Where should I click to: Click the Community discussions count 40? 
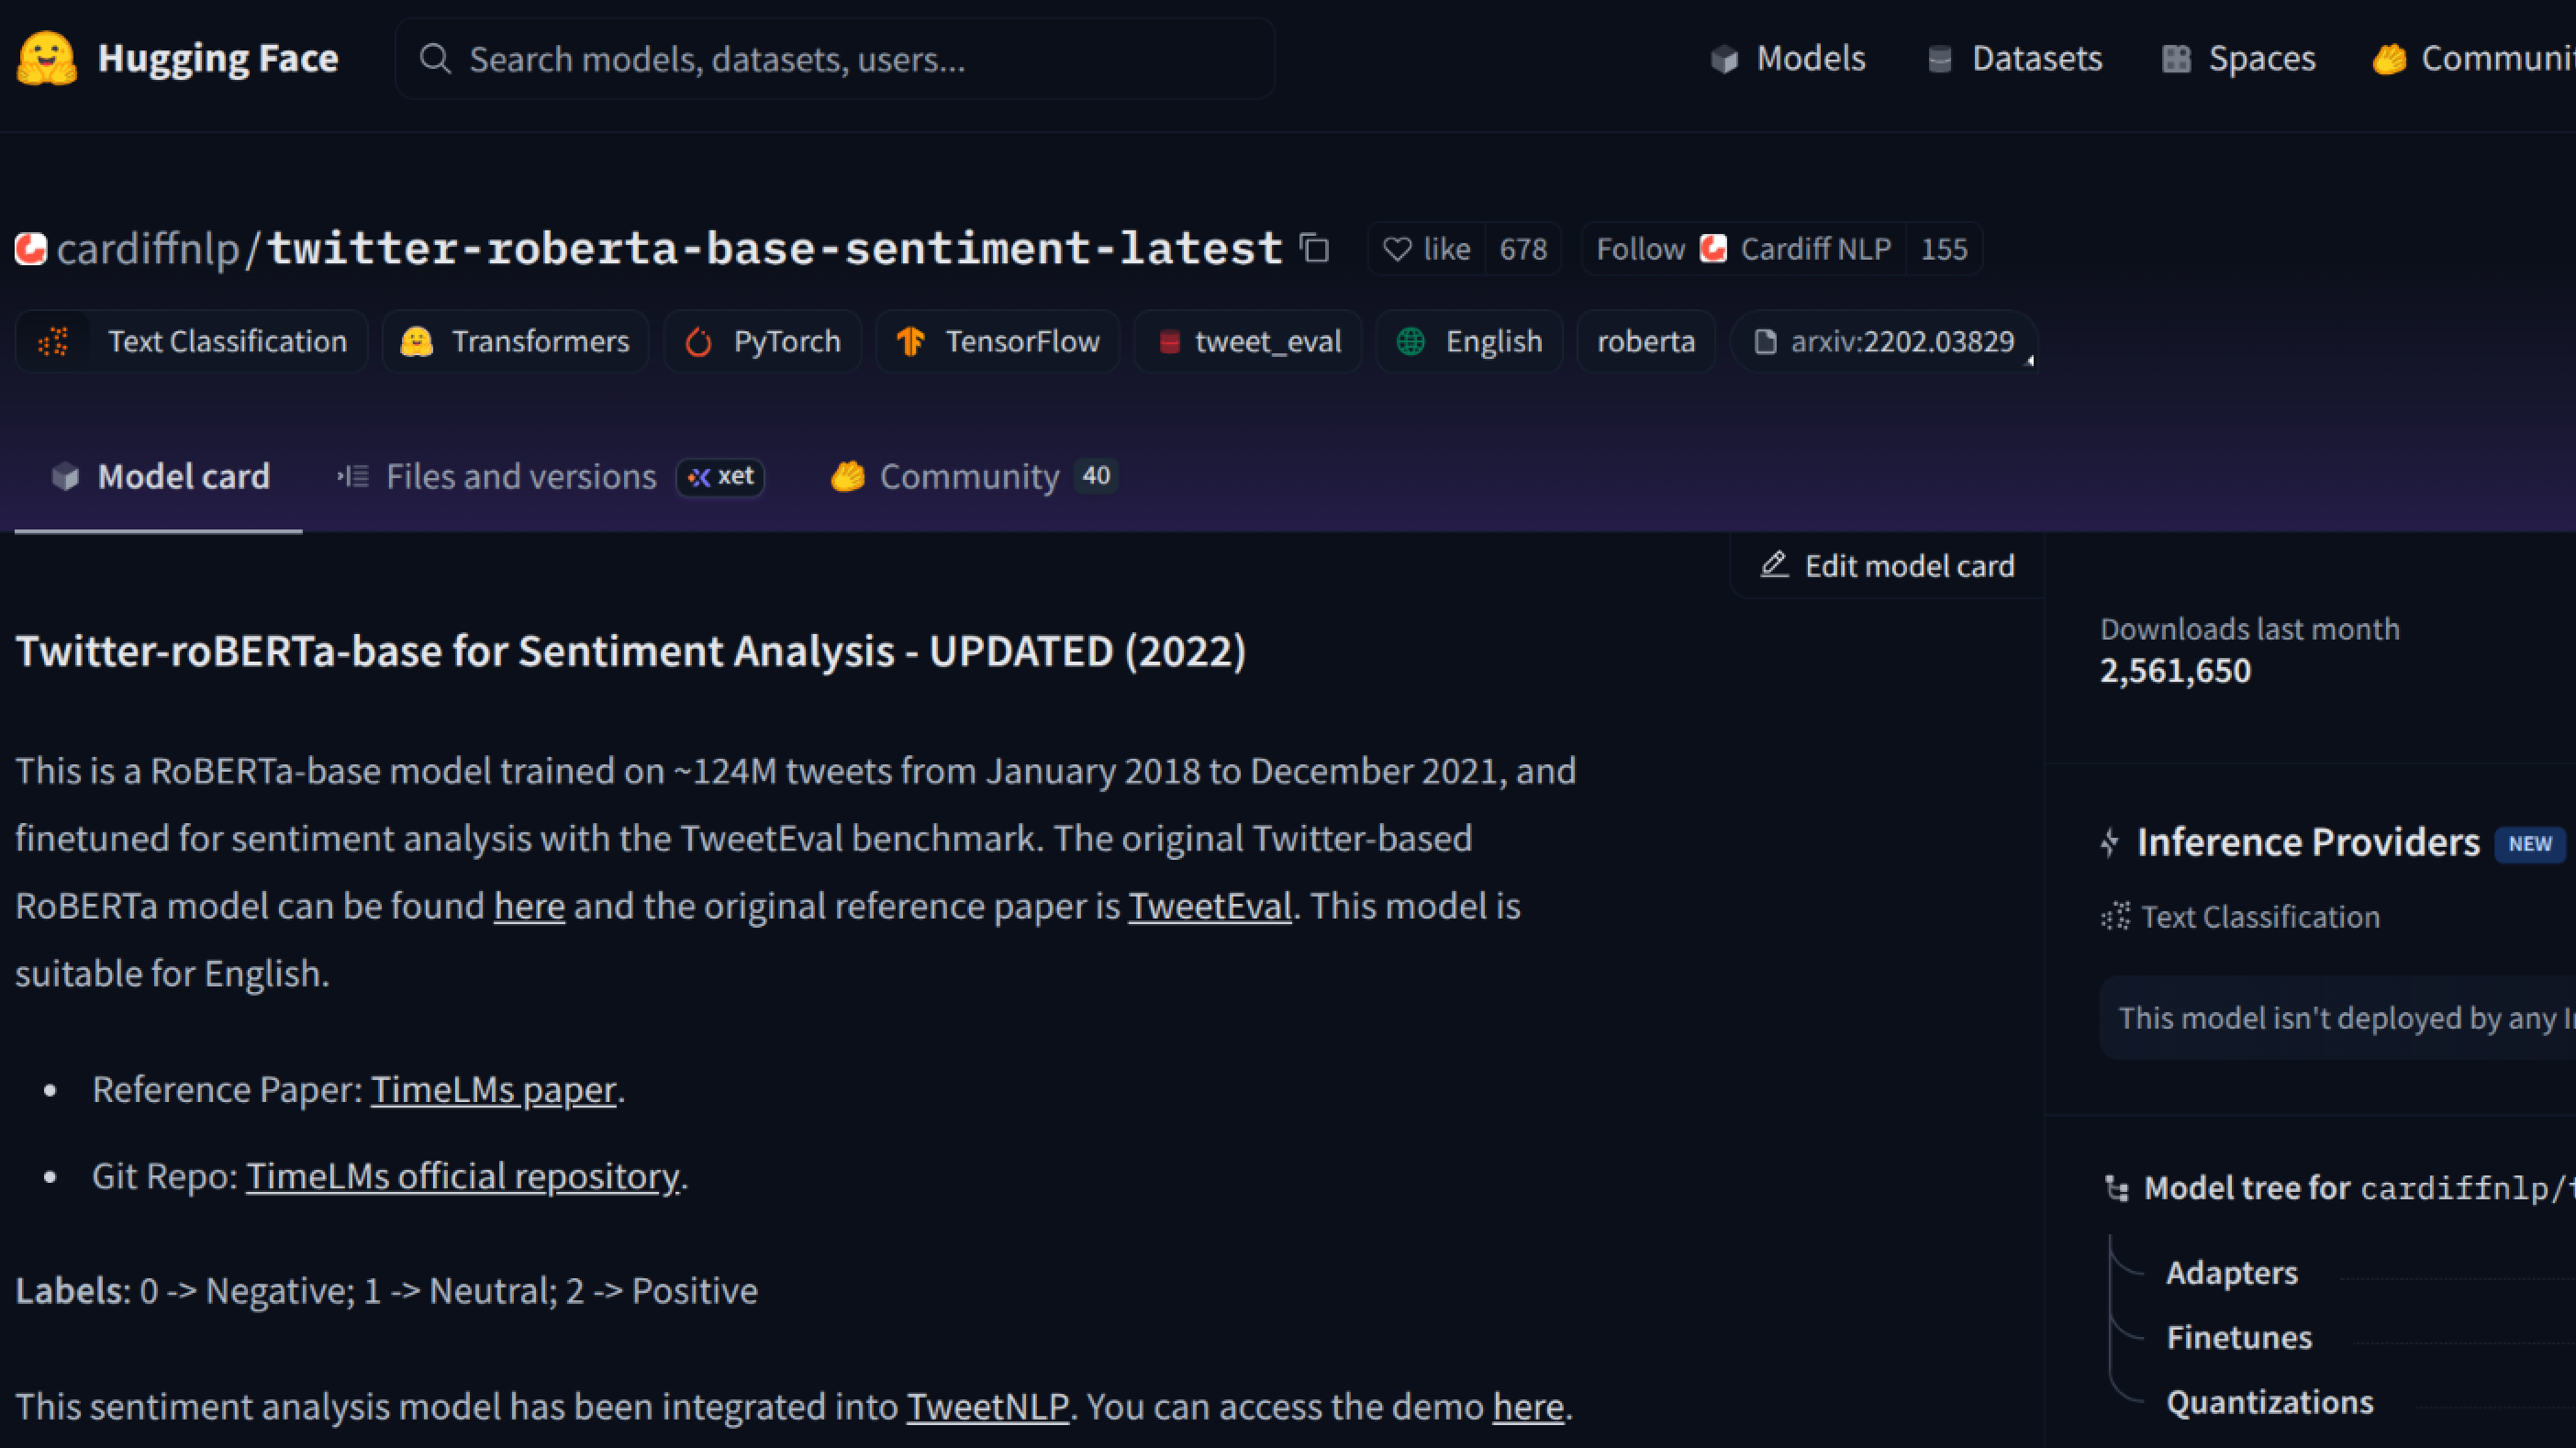click(x=1096, y=476)
